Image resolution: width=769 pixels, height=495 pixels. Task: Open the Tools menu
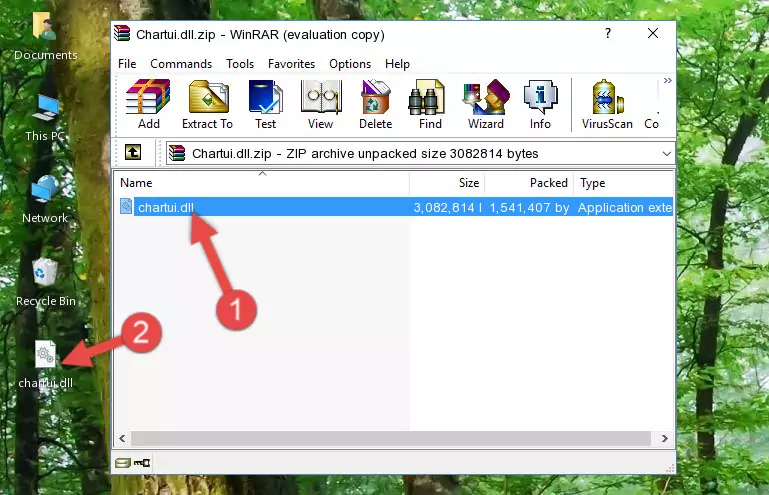pos(240,64)
